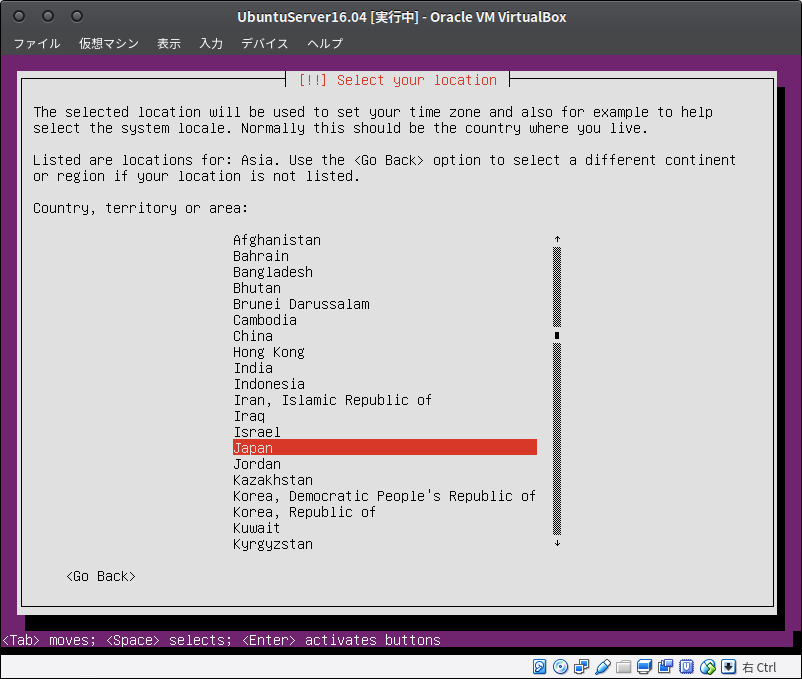Select Afghanistan in the country list

coord(385,240)
